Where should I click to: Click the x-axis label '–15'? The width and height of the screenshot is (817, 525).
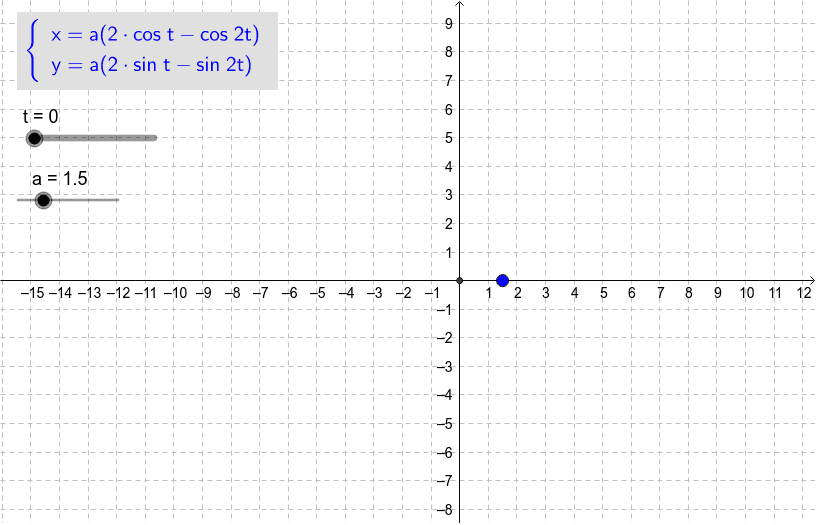point(32,293)
